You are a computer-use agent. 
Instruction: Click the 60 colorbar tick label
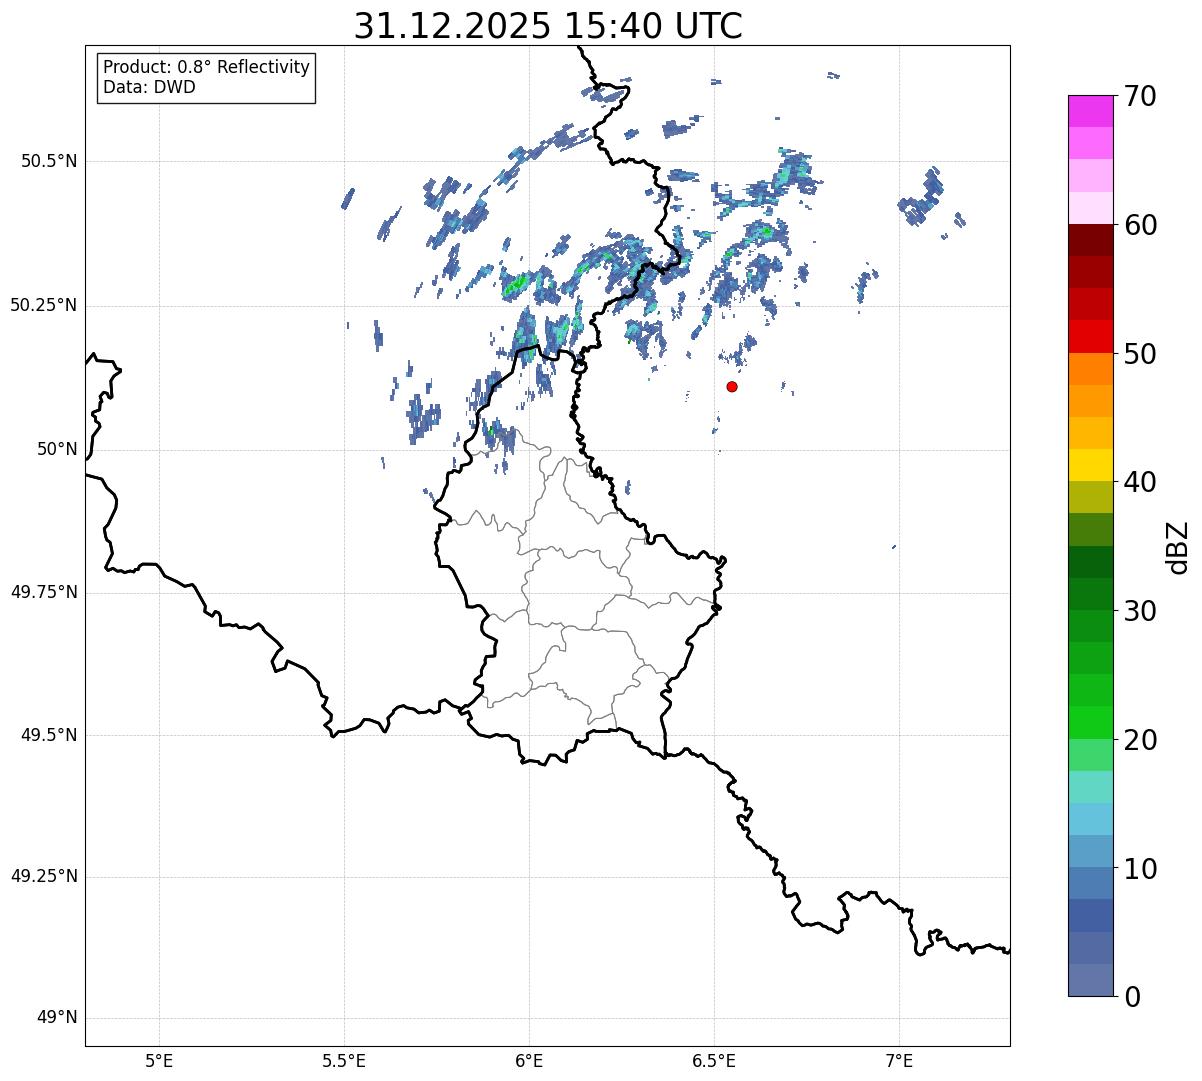click(x=1140, y=225)
